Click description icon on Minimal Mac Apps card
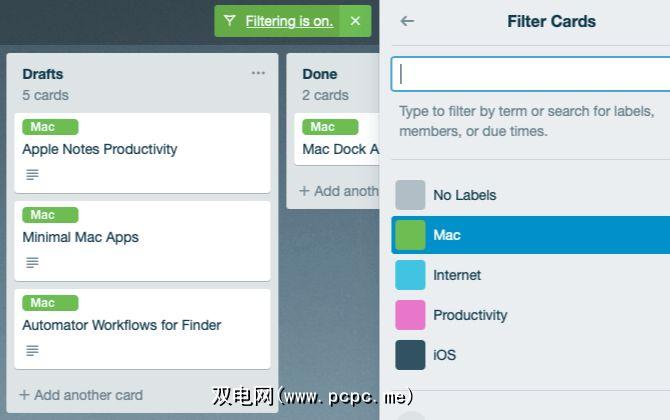The width and height of the screenshot is (670, 420). (x=32, y=263)
